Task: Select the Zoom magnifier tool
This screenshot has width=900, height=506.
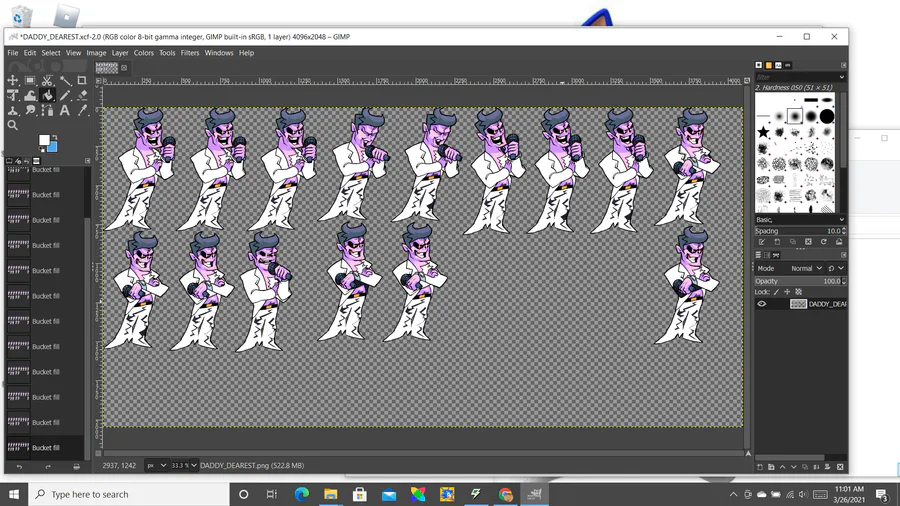Action: (13, 125)
